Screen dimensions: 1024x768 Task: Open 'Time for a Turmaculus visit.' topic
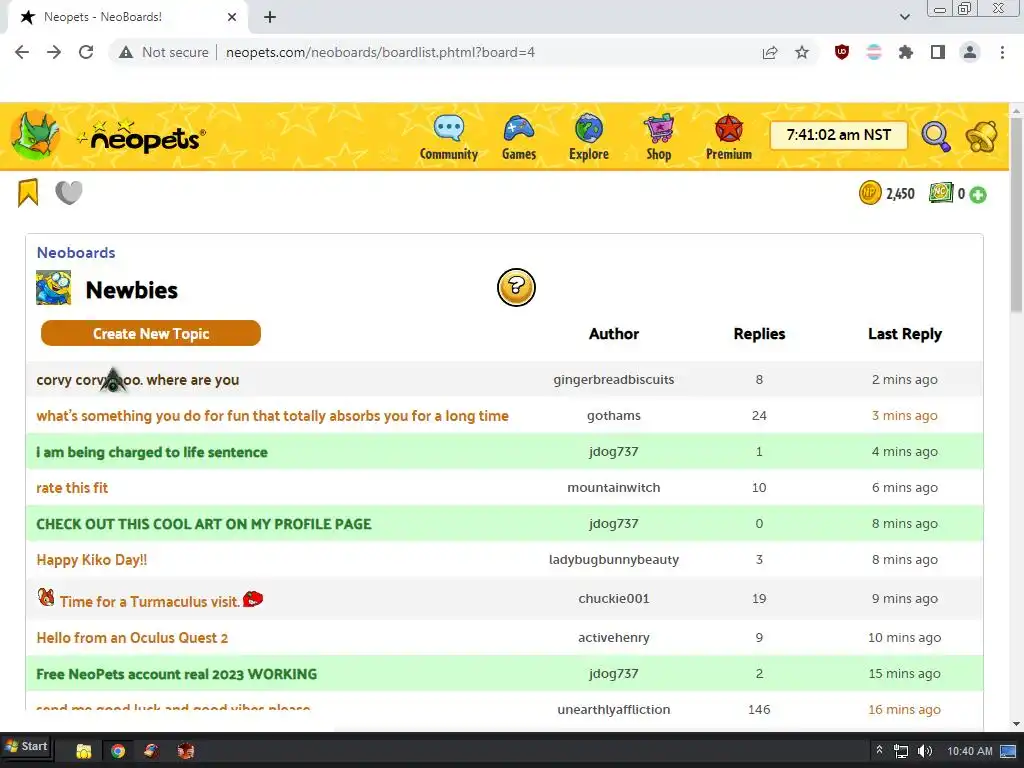[x=150, y=601]
